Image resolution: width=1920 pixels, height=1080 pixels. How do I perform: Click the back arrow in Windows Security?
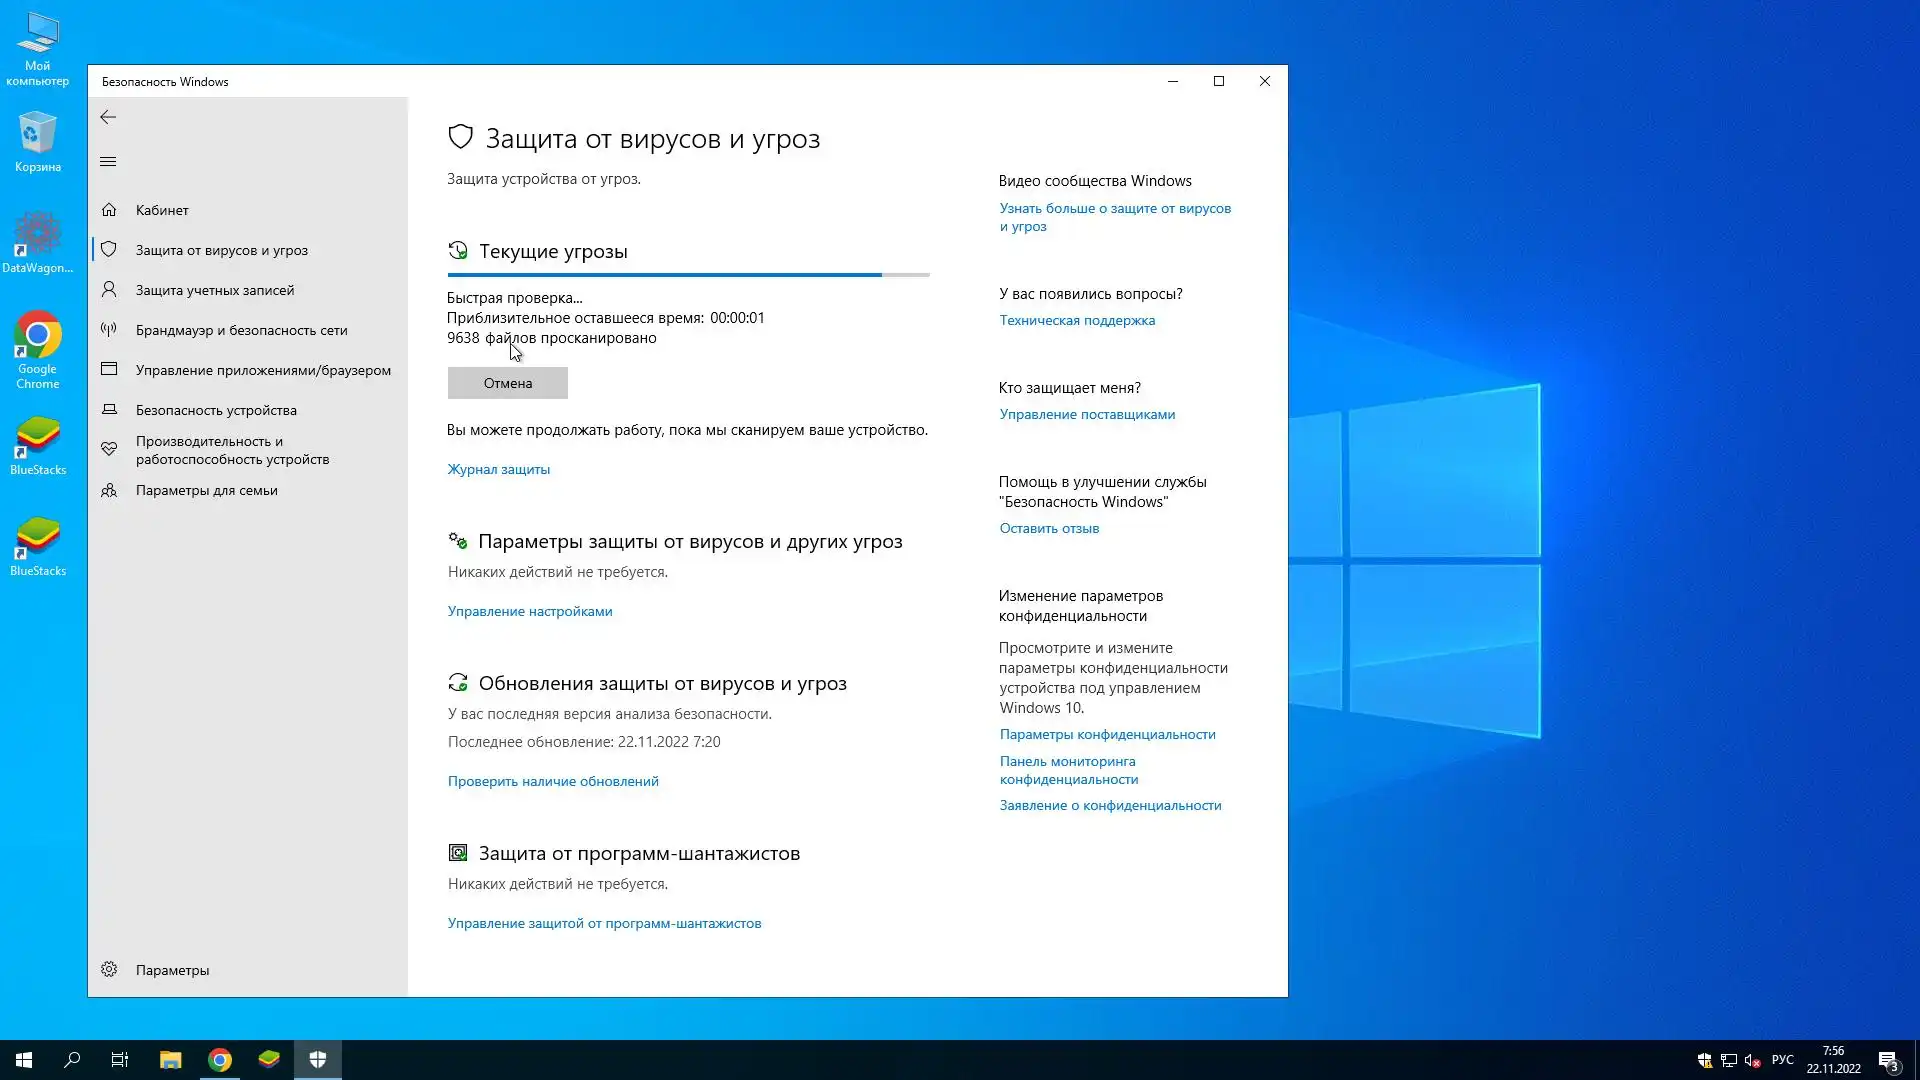coord(108,117)
